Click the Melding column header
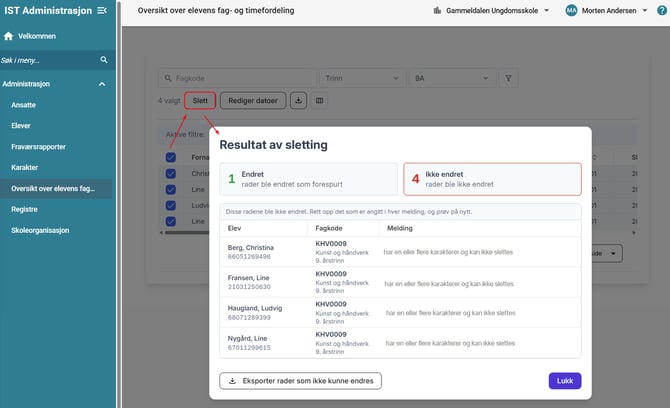This screenshot has width=670, height=408. pyautogui.click(x=400, y=228)
